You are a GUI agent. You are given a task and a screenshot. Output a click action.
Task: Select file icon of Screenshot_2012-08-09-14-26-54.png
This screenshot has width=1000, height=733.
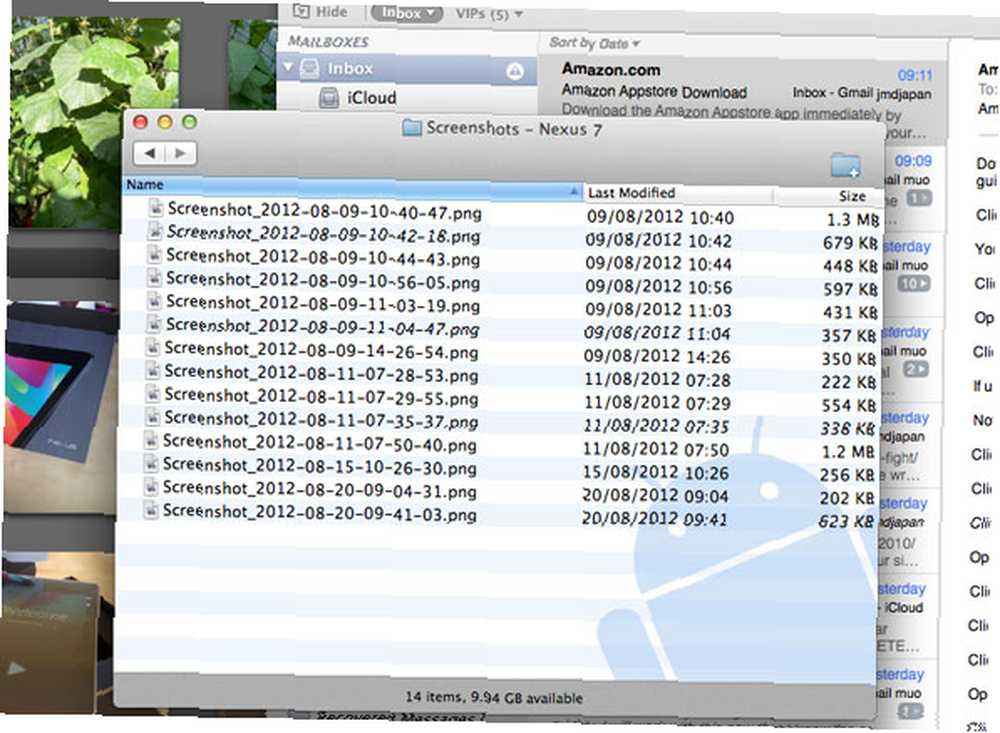(x=152, y=348)
